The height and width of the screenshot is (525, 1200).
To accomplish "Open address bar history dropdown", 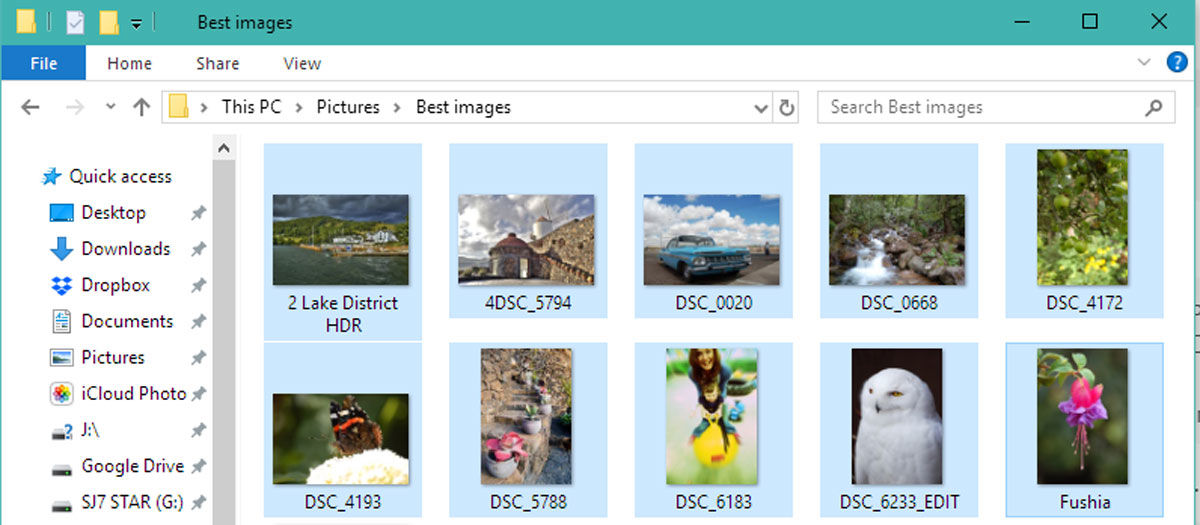I will click(x=760, y=107).
